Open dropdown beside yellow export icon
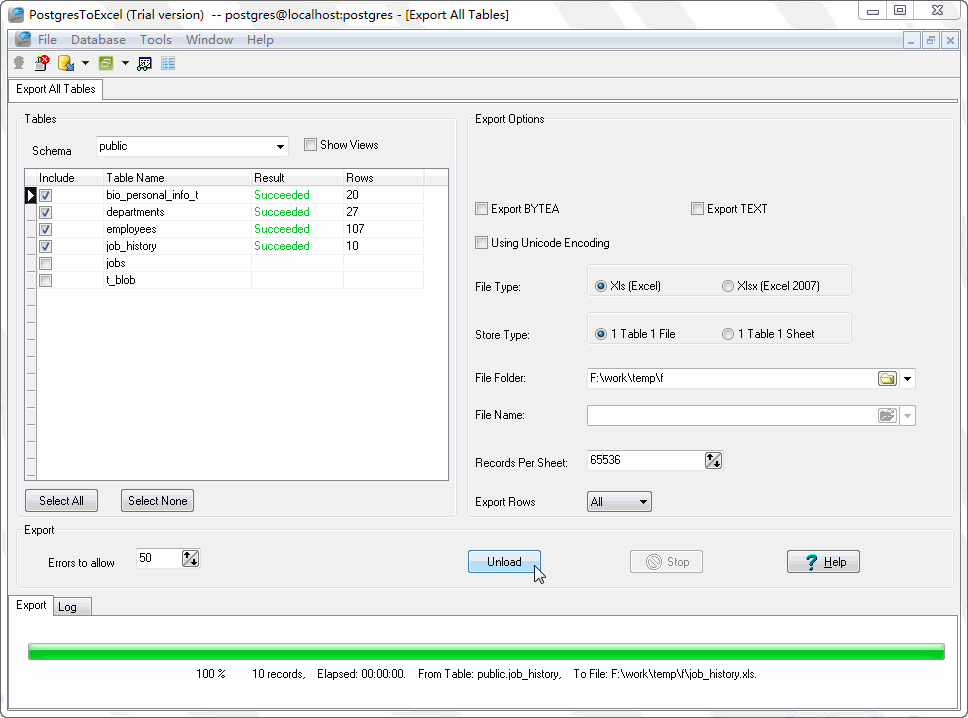This screenshot has width=968, height=718. [85, 63]
